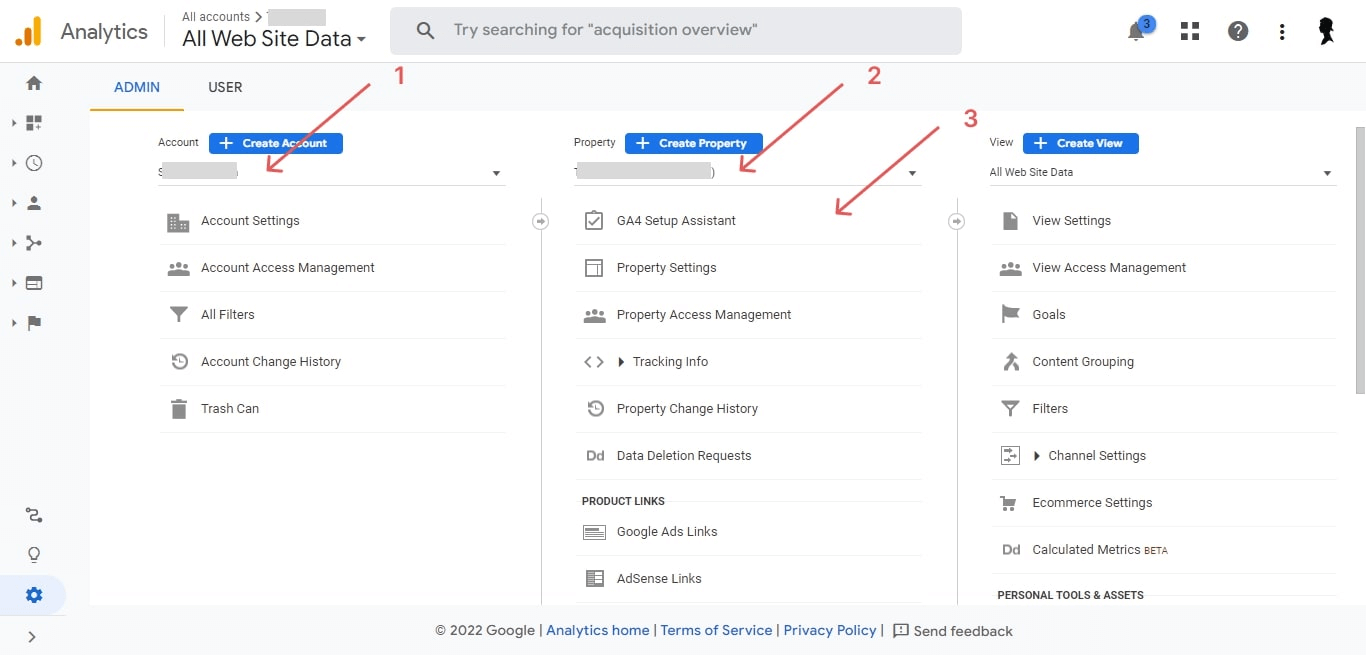This screenshot has width=1366, height=655.
Task: Click Create Property button
Action: 694,143
